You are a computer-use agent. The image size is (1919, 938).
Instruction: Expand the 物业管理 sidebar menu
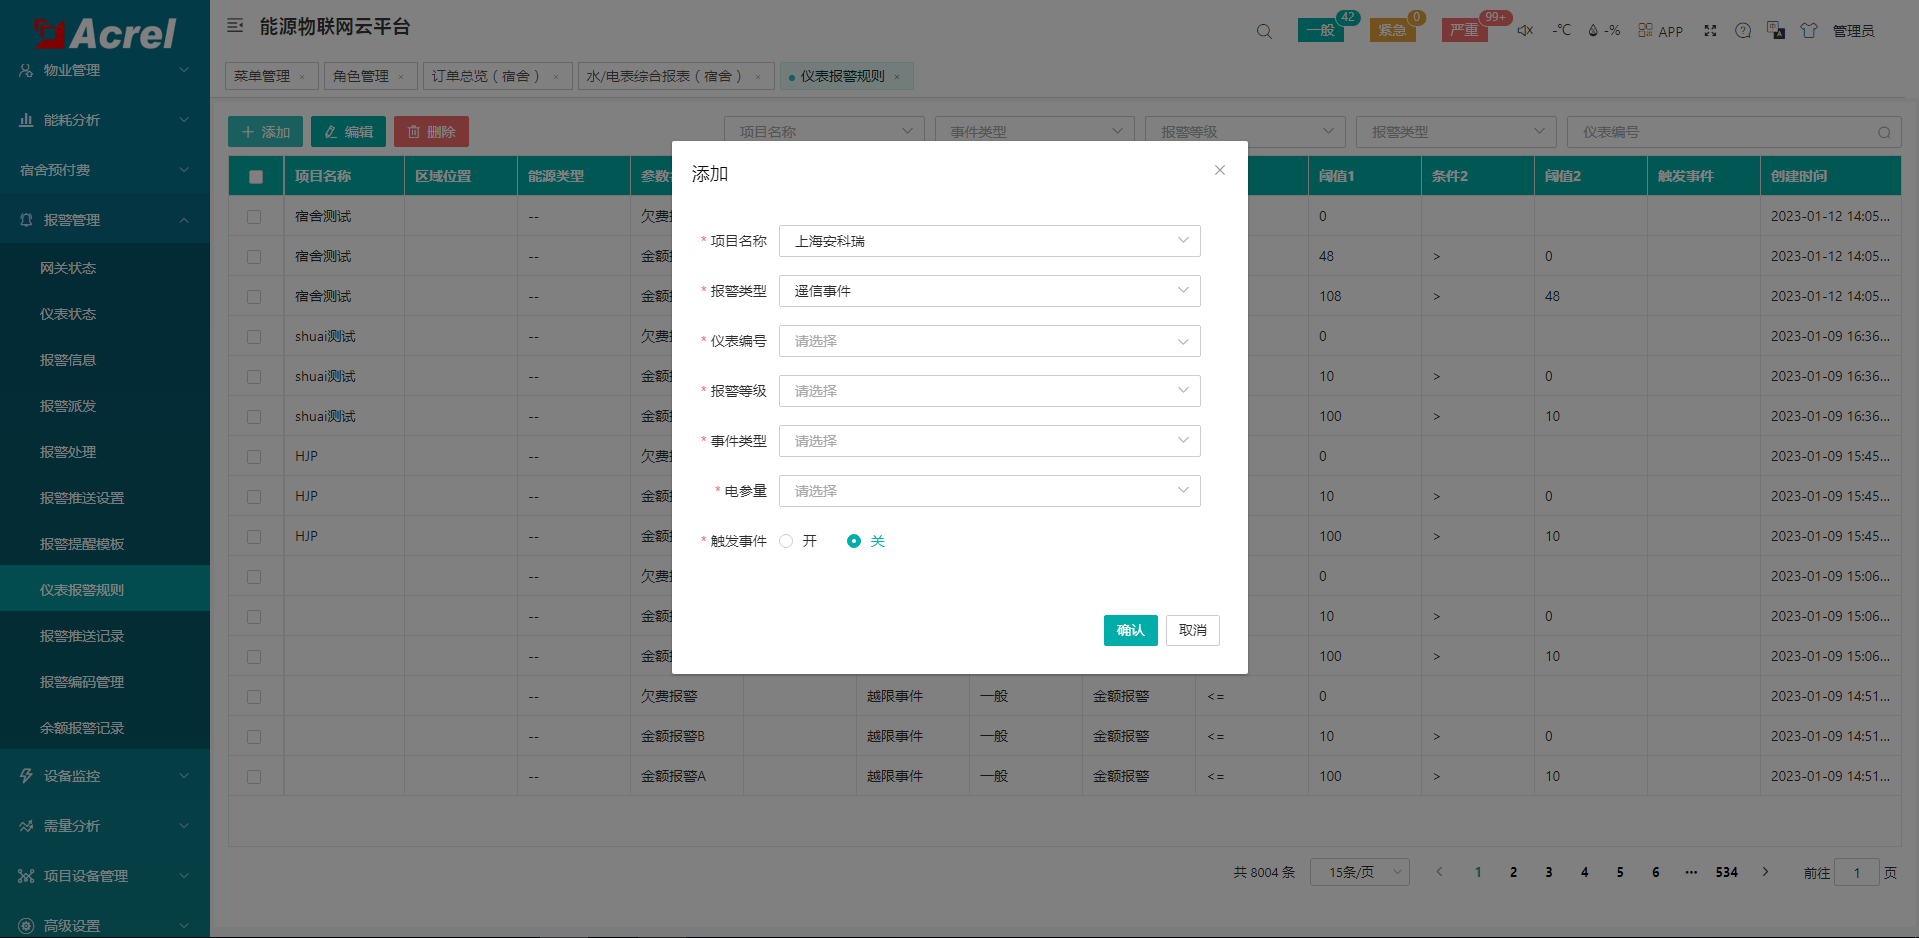105,70
